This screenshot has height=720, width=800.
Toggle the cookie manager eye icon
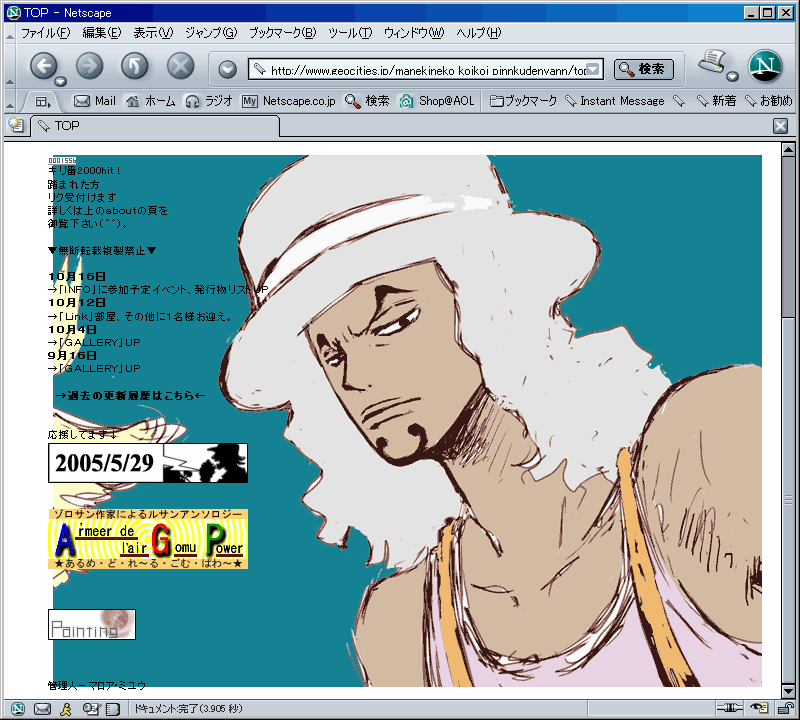pos(760,708)
